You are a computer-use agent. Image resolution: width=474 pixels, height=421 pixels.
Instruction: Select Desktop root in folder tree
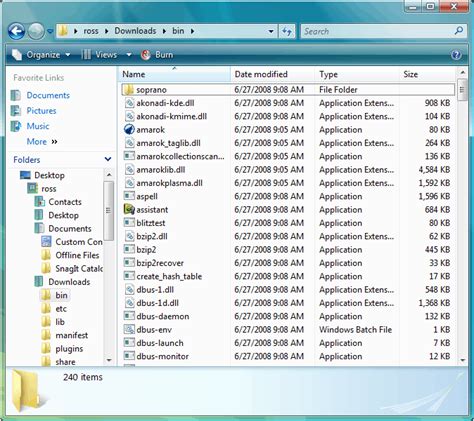click(x=49, y=175)
